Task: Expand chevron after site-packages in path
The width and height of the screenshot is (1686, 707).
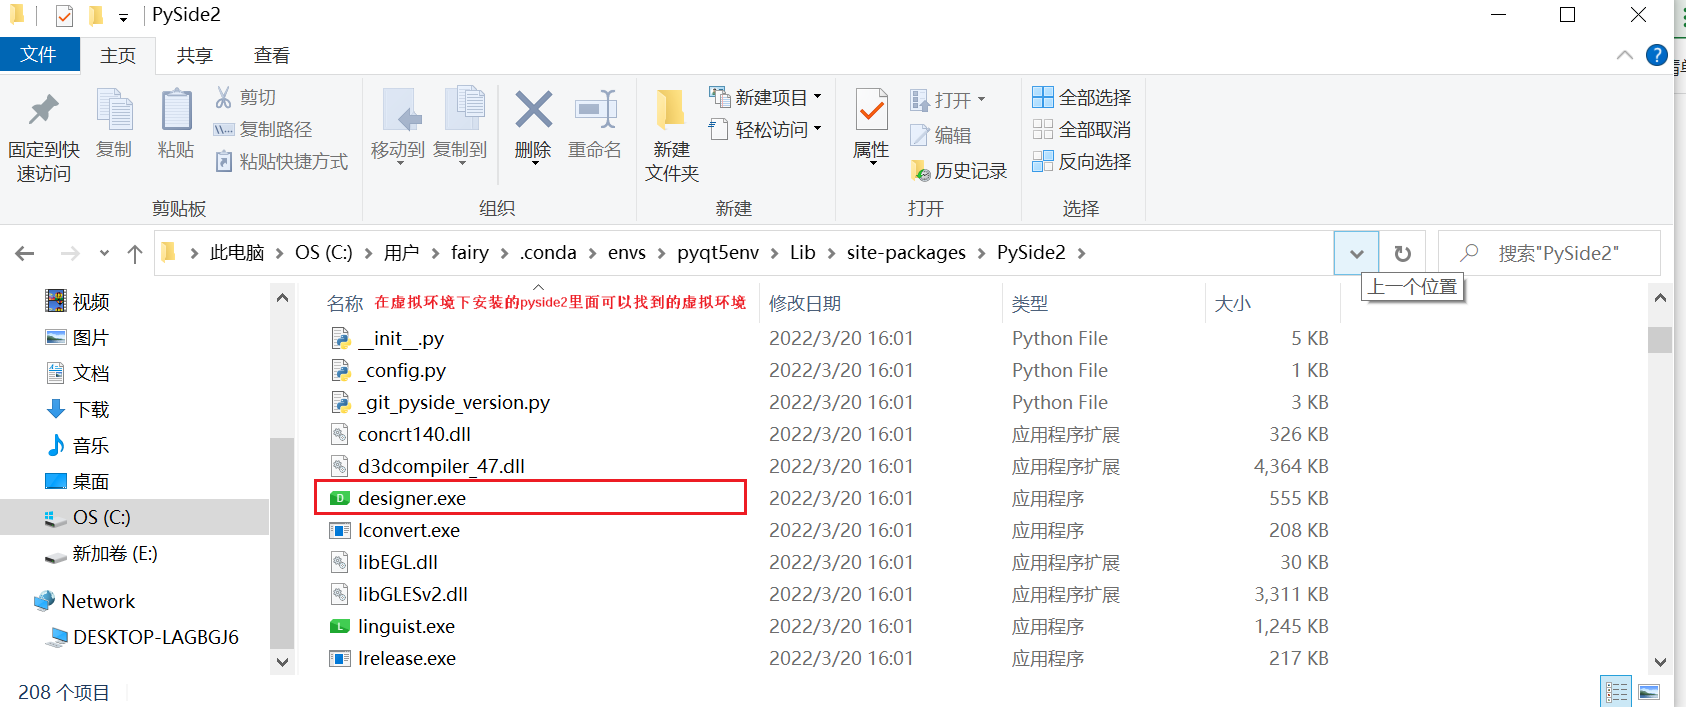Action: pos(981,253)
